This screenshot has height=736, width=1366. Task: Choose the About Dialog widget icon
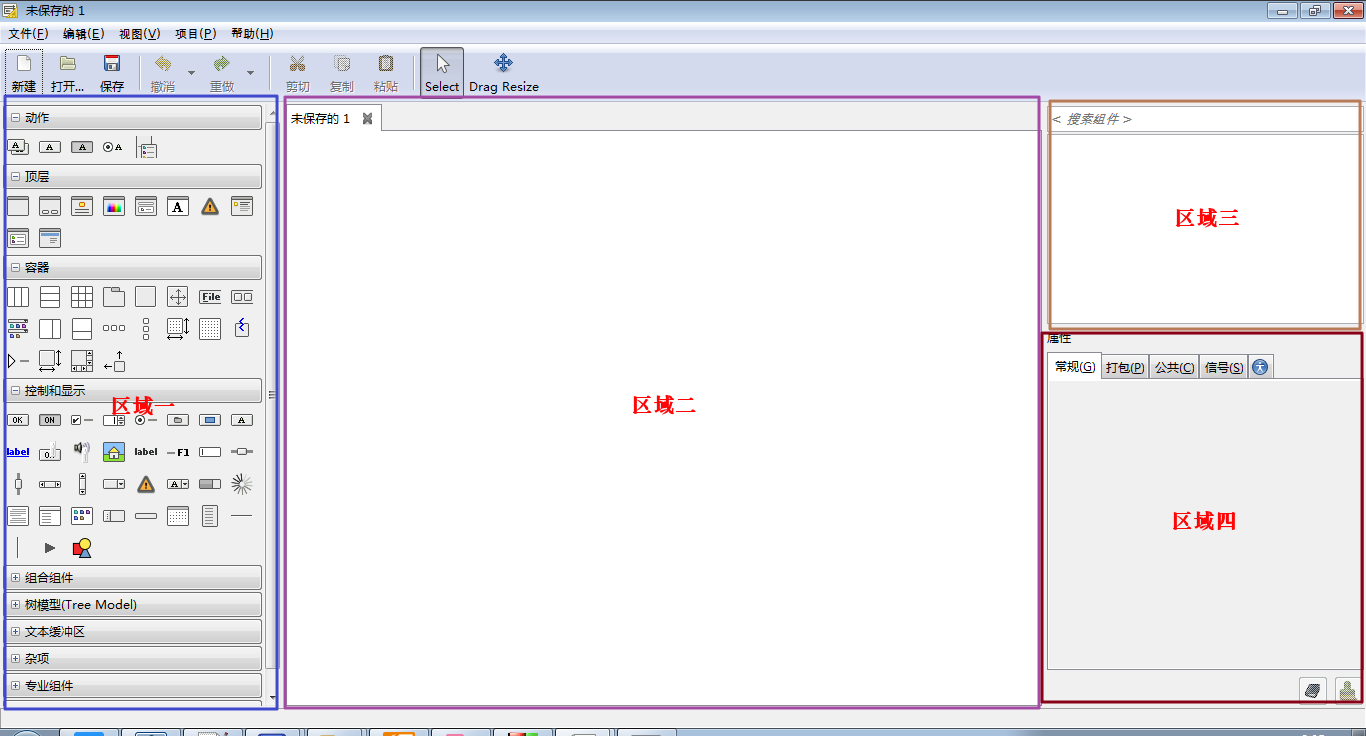click(x=82, y=206)
